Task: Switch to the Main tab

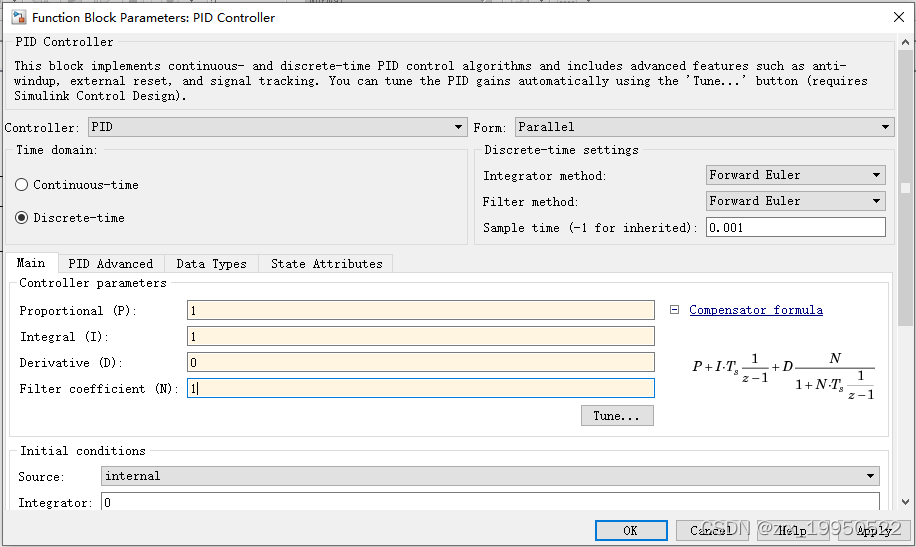Action: pos(31,263)
